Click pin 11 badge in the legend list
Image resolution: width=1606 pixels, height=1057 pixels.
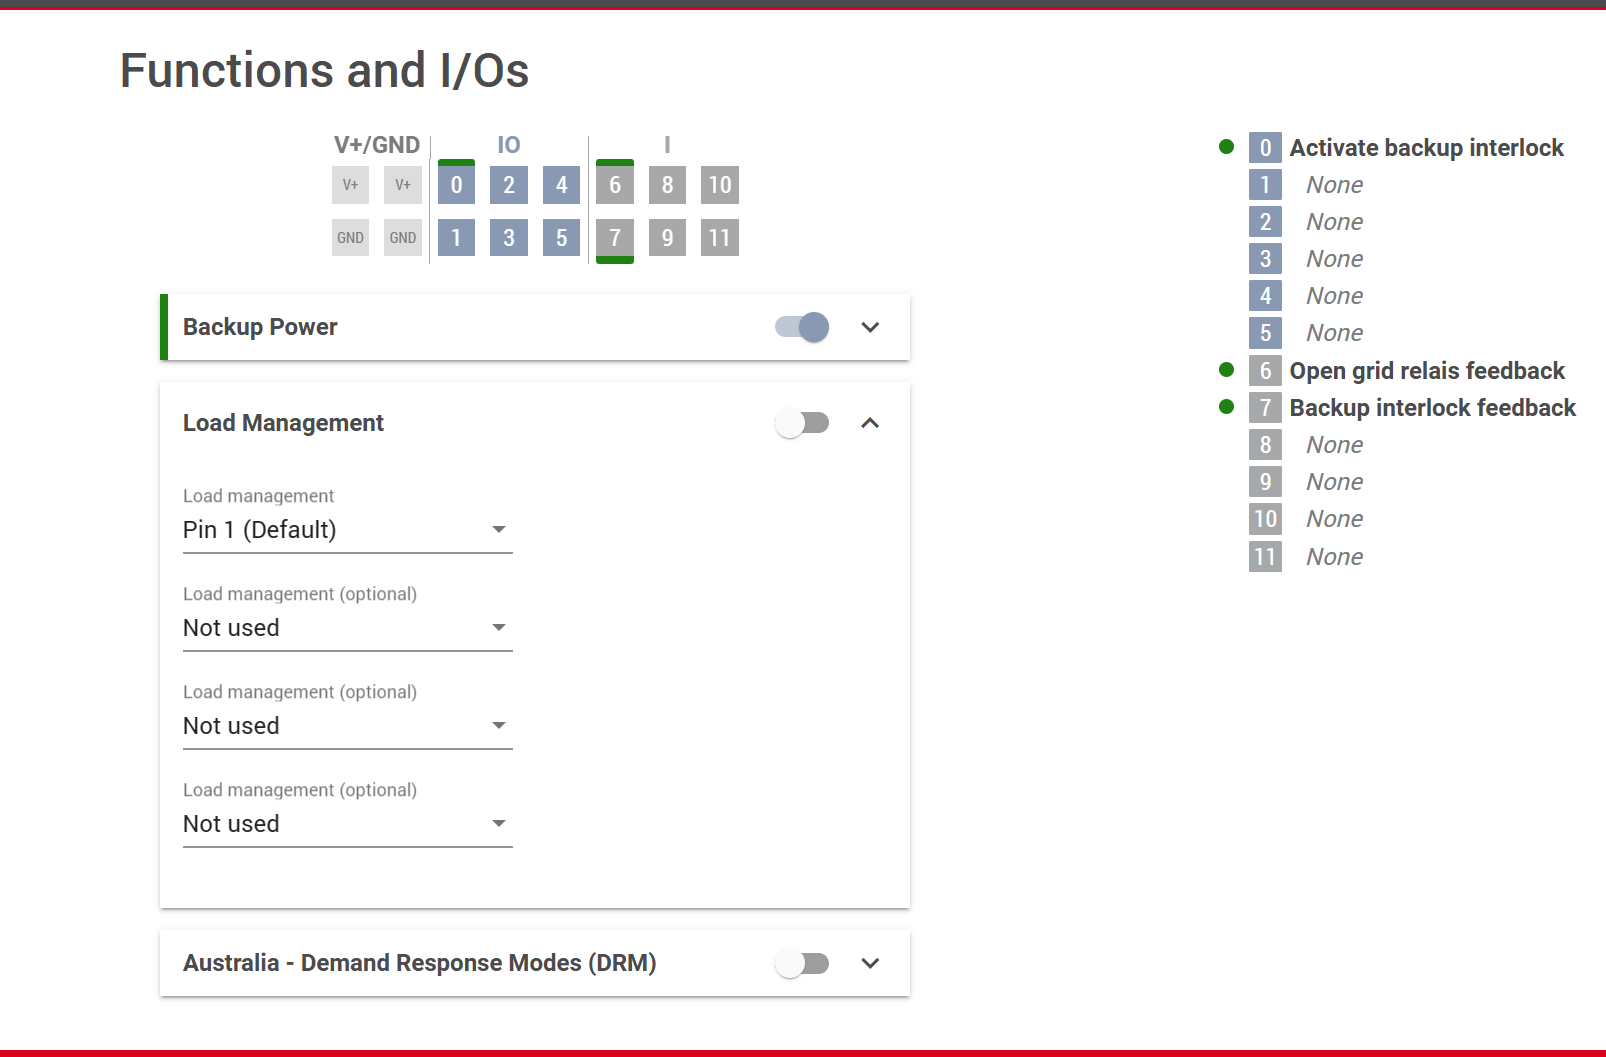1265,557
